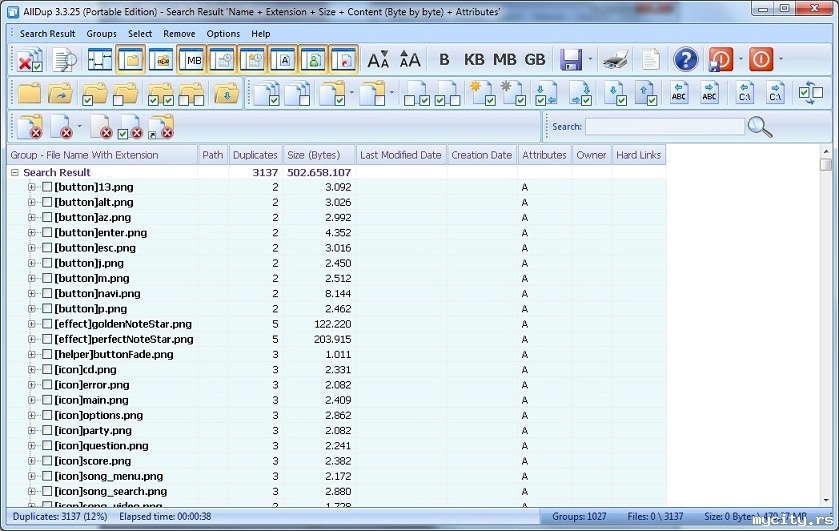This screenshot has height=531, width=839.
Task: Sort by Last Modified Date column header
Action: (x=401, y=155)
